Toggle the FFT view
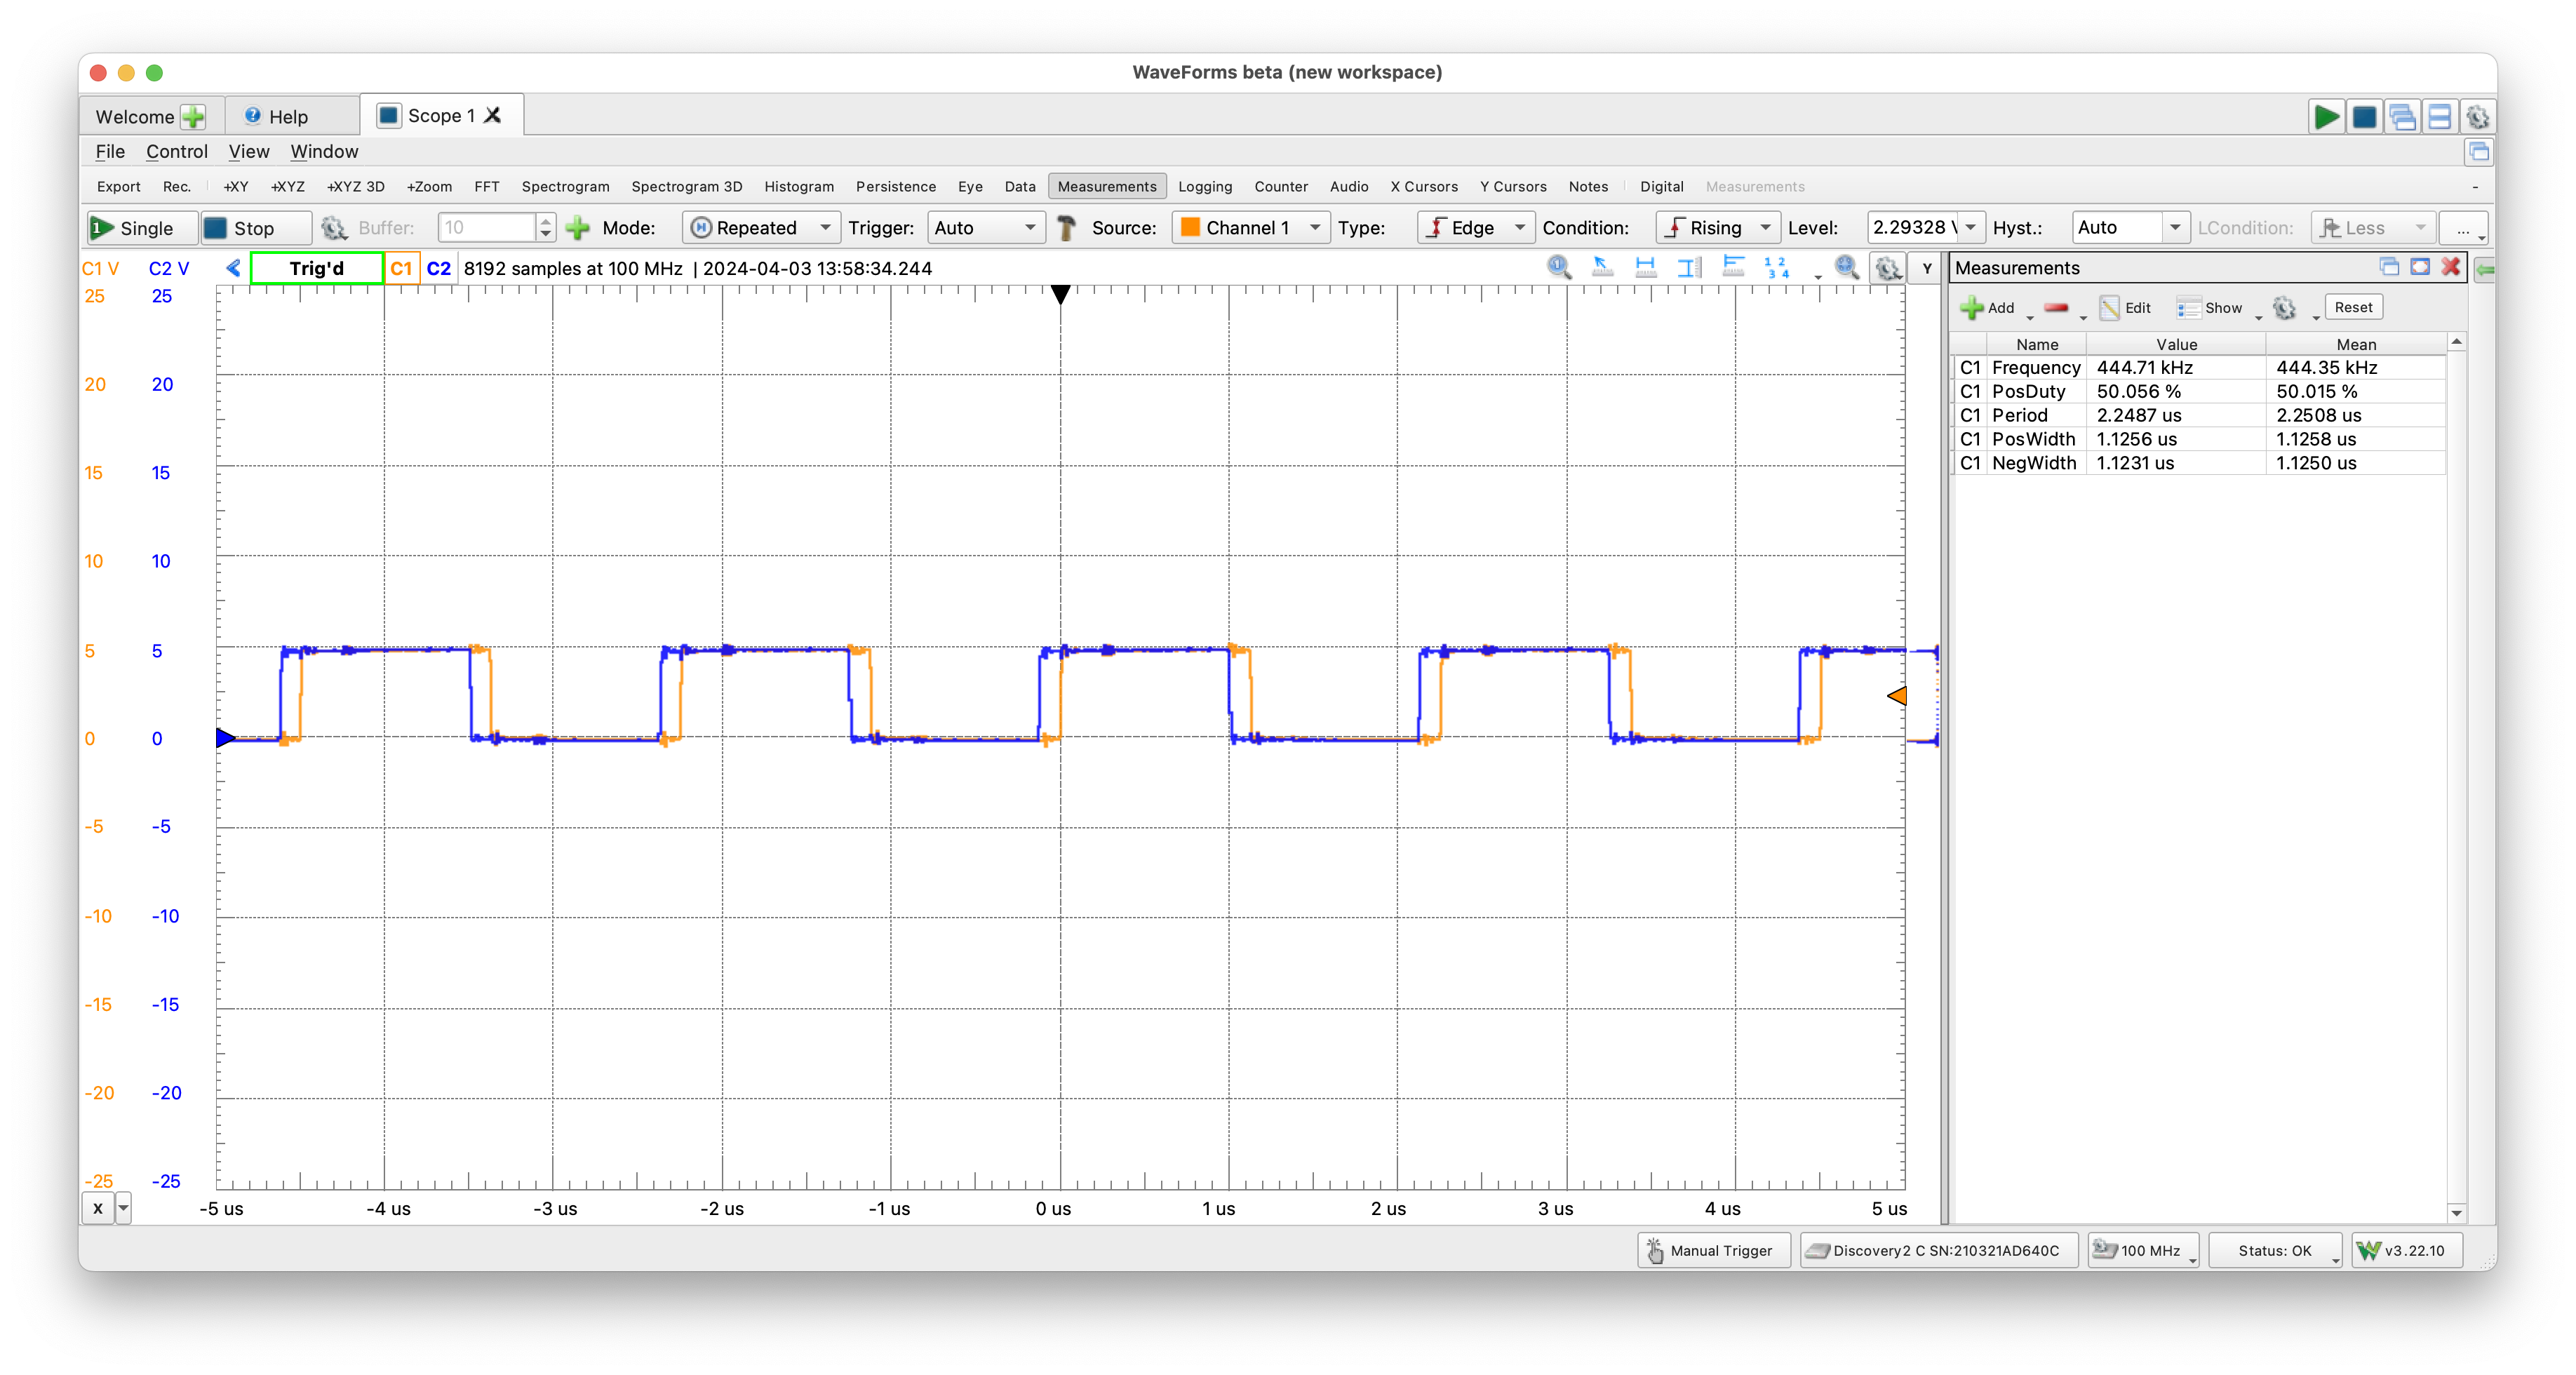Screen dimensions: 2576x1375 coord(486,186)
